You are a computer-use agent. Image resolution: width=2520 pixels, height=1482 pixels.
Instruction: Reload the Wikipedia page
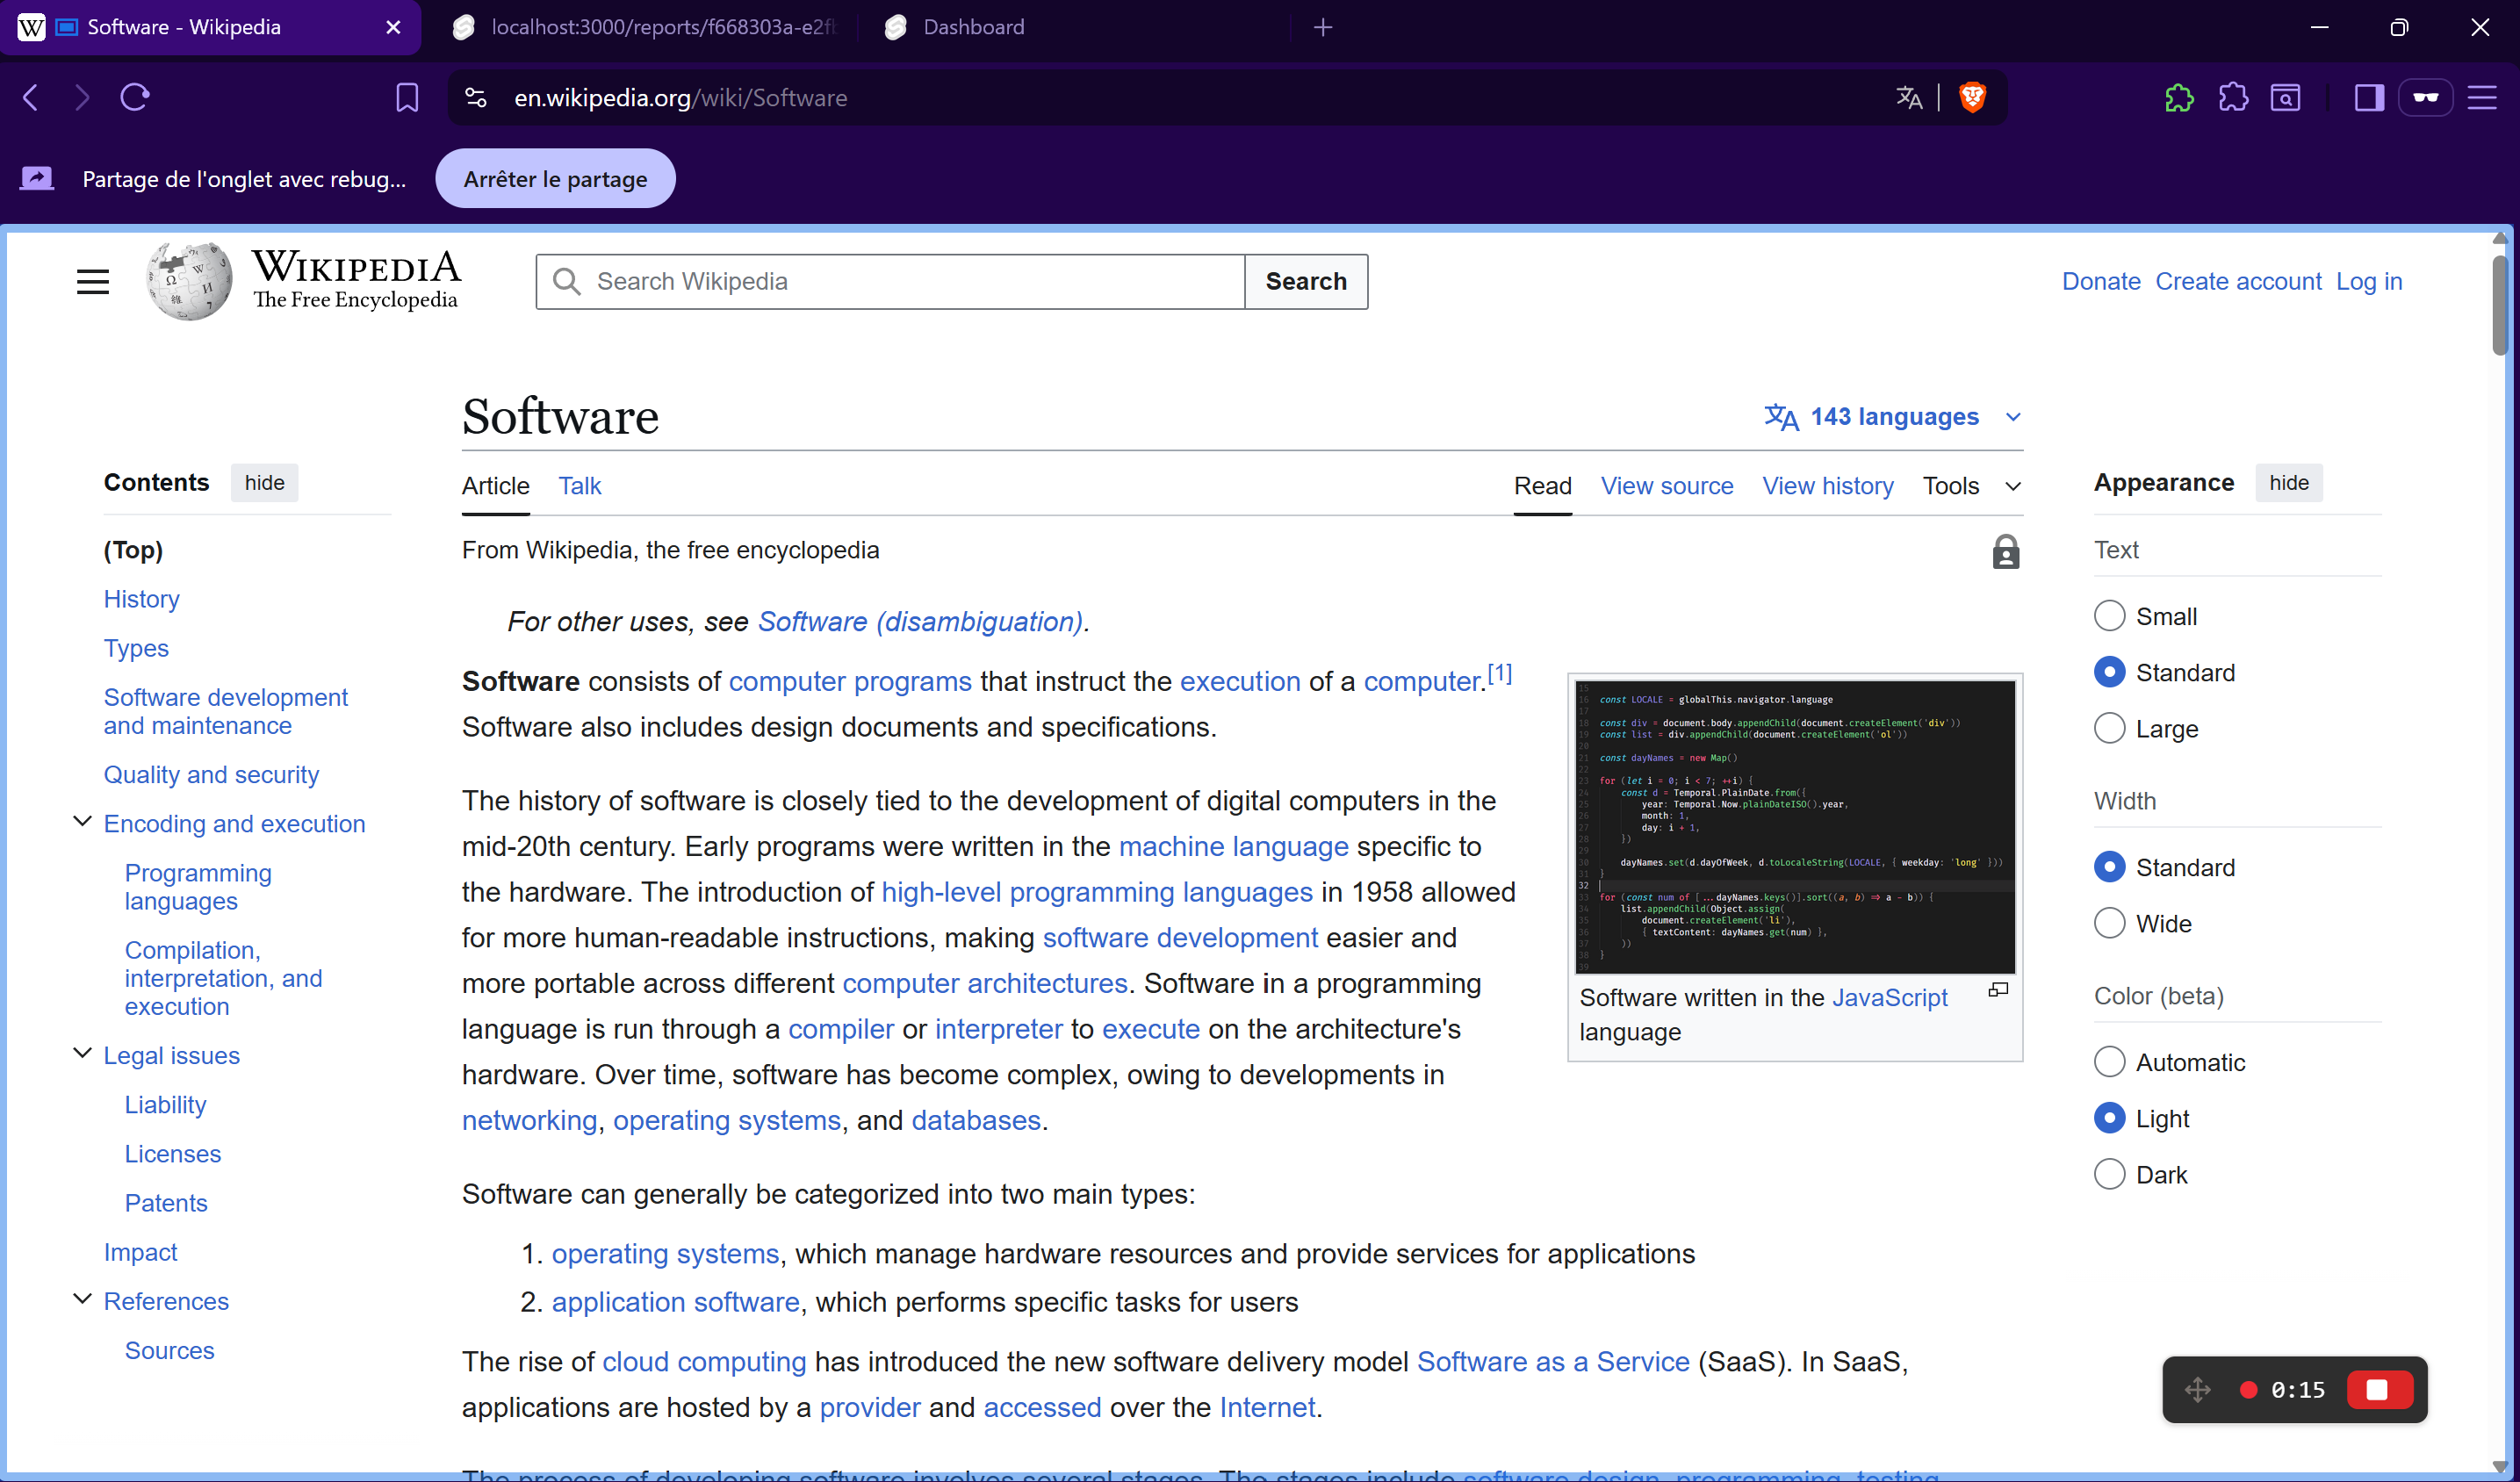[x=135, y=97]
